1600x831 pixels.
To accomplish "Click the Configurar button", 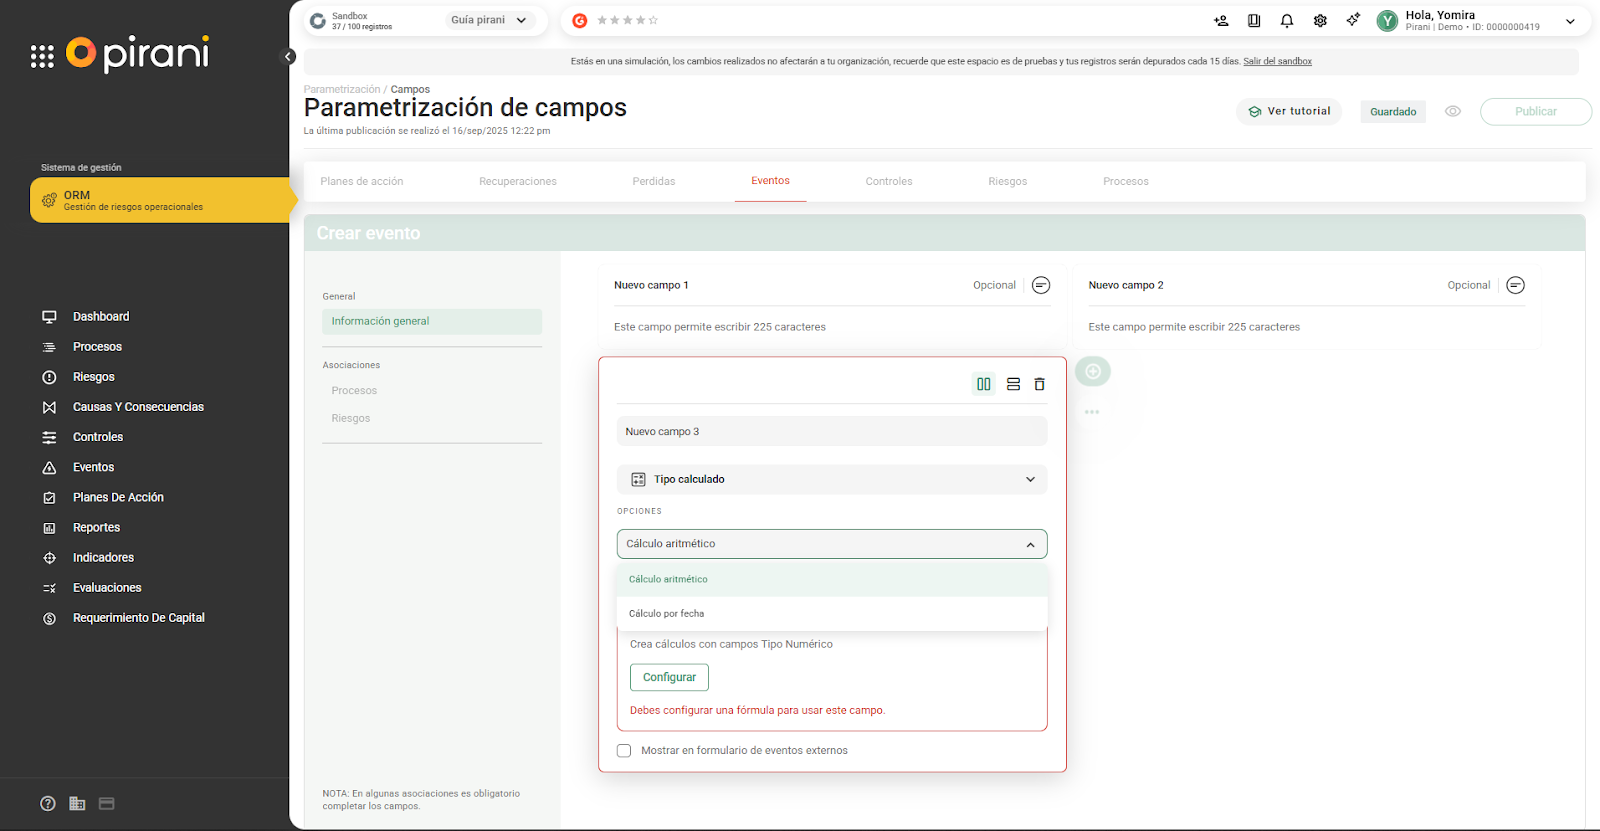I will pyautogui.click(x=669, y=678).
